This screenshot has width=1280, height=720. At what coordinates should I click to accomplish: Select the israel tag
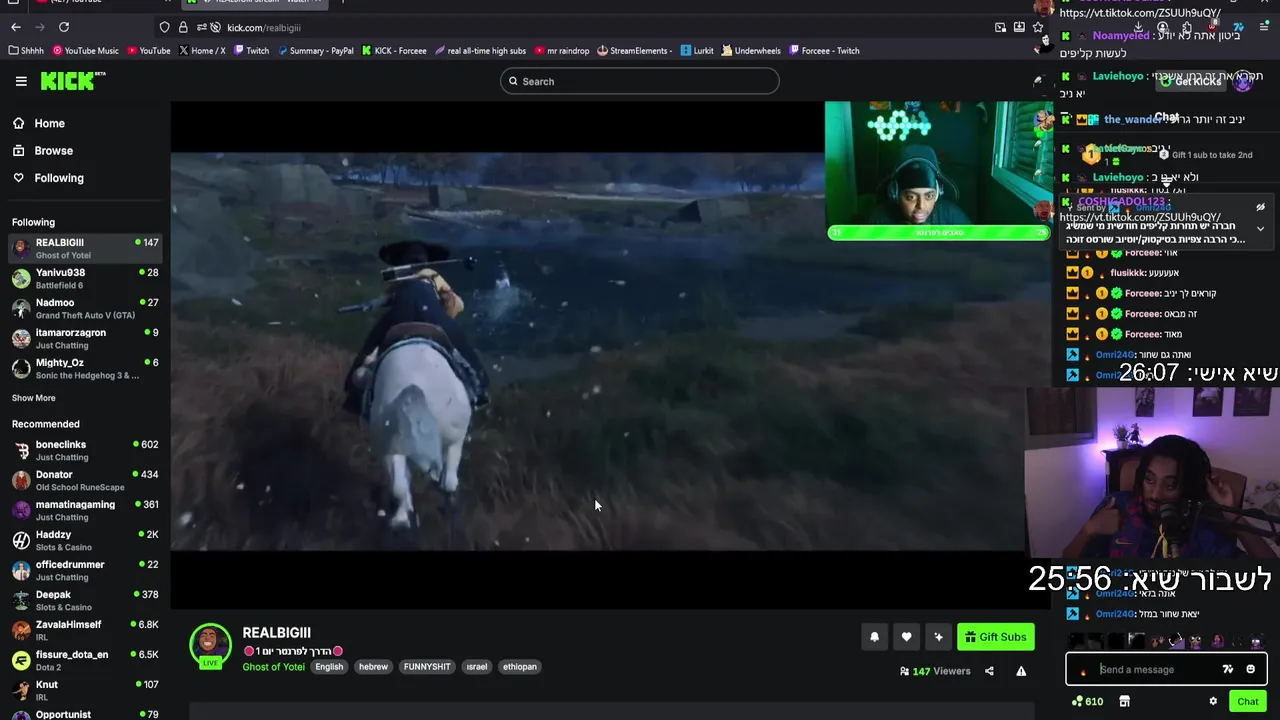(477, 667)
